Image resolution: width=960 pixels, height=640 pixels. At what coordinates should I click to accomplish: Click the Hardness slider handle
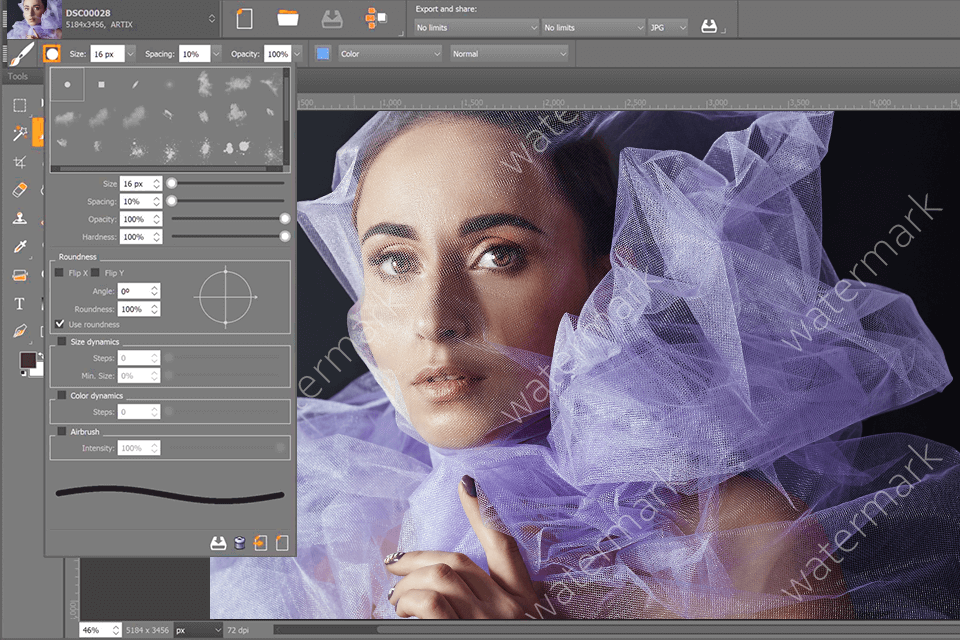coord(285,236)
